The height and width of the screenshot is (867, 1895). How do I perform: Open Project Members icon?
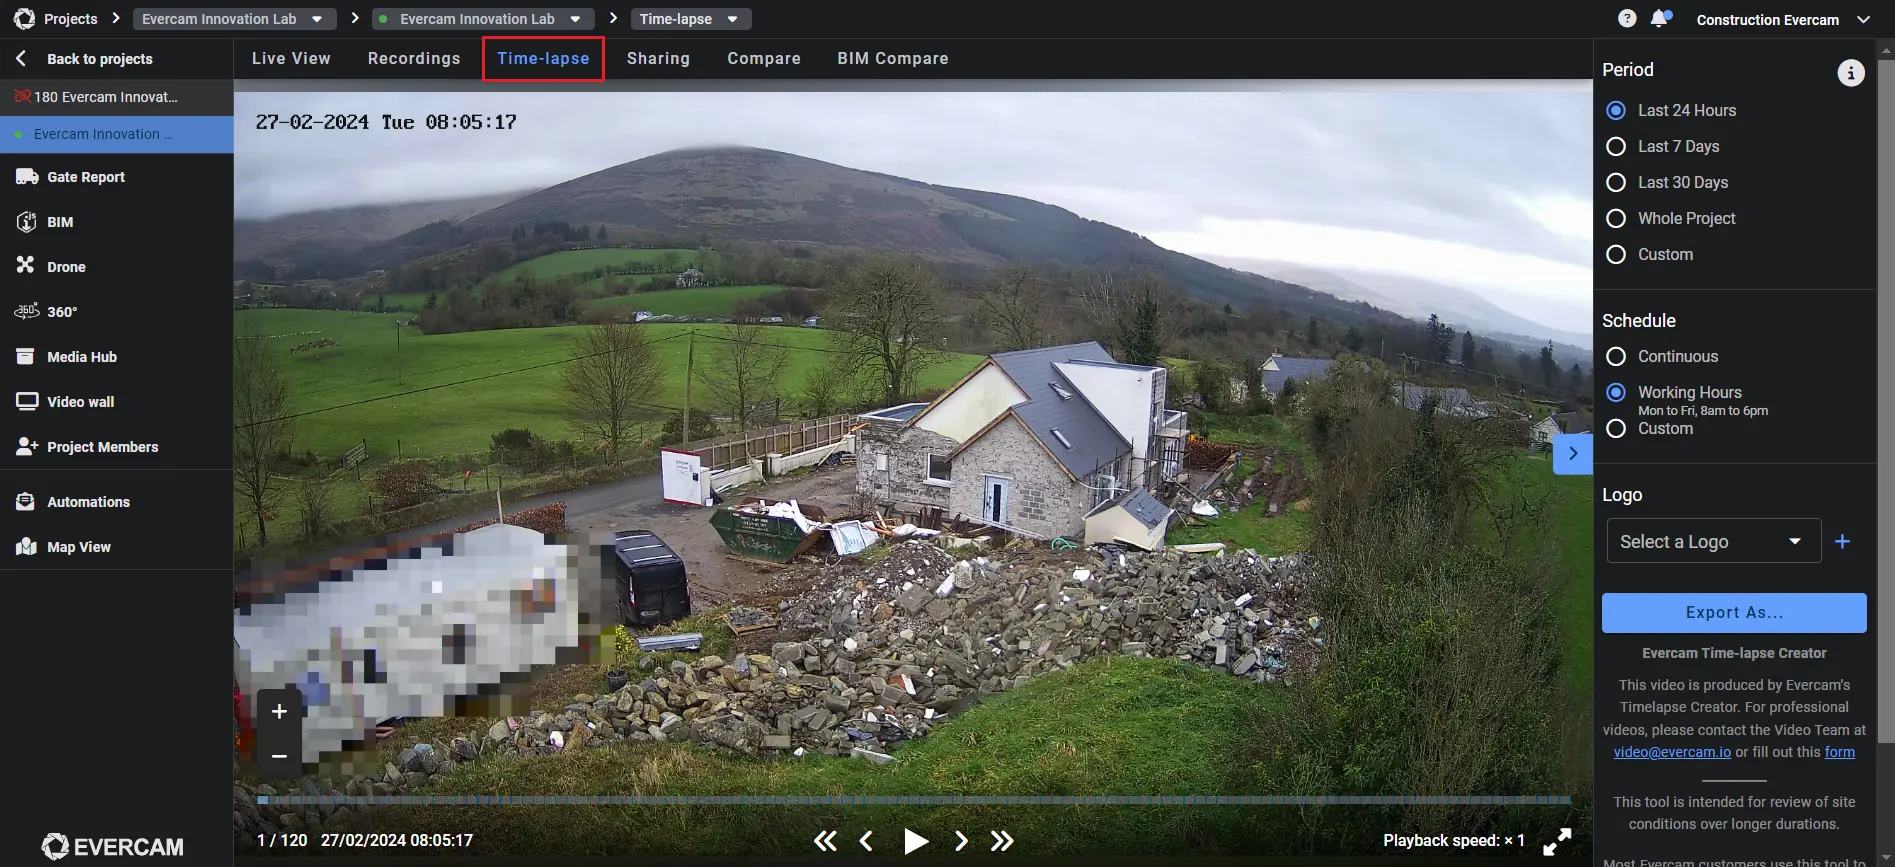point(27,447)
